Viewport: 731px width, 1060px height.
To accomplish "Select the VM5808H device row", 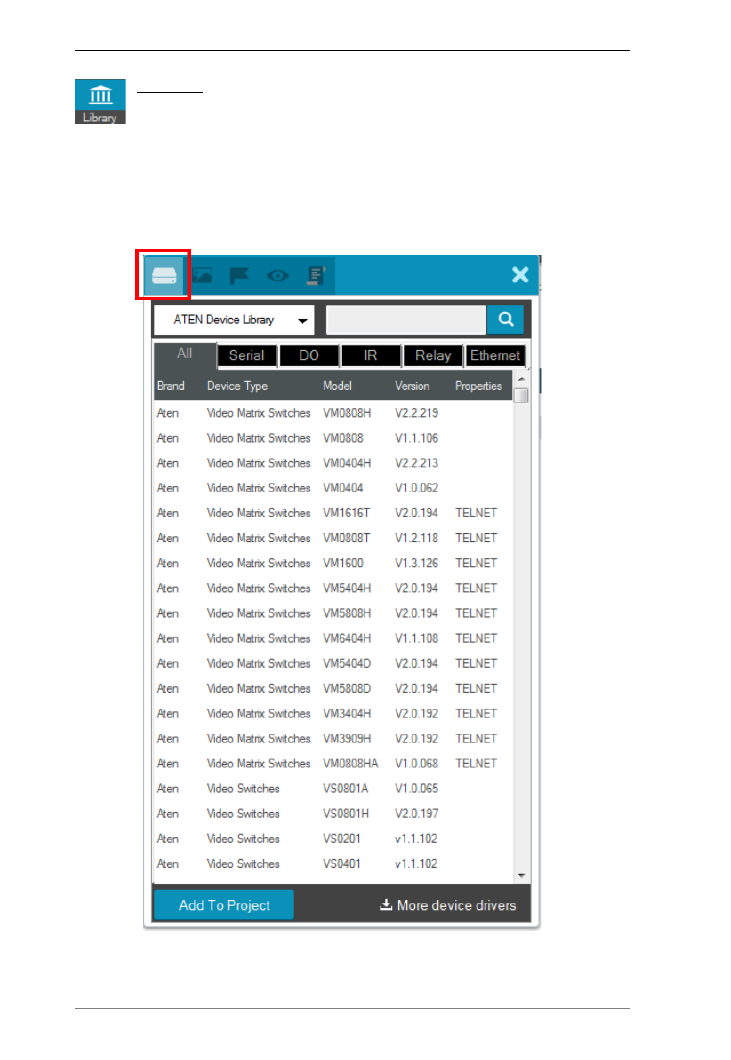I will point(333,613).
